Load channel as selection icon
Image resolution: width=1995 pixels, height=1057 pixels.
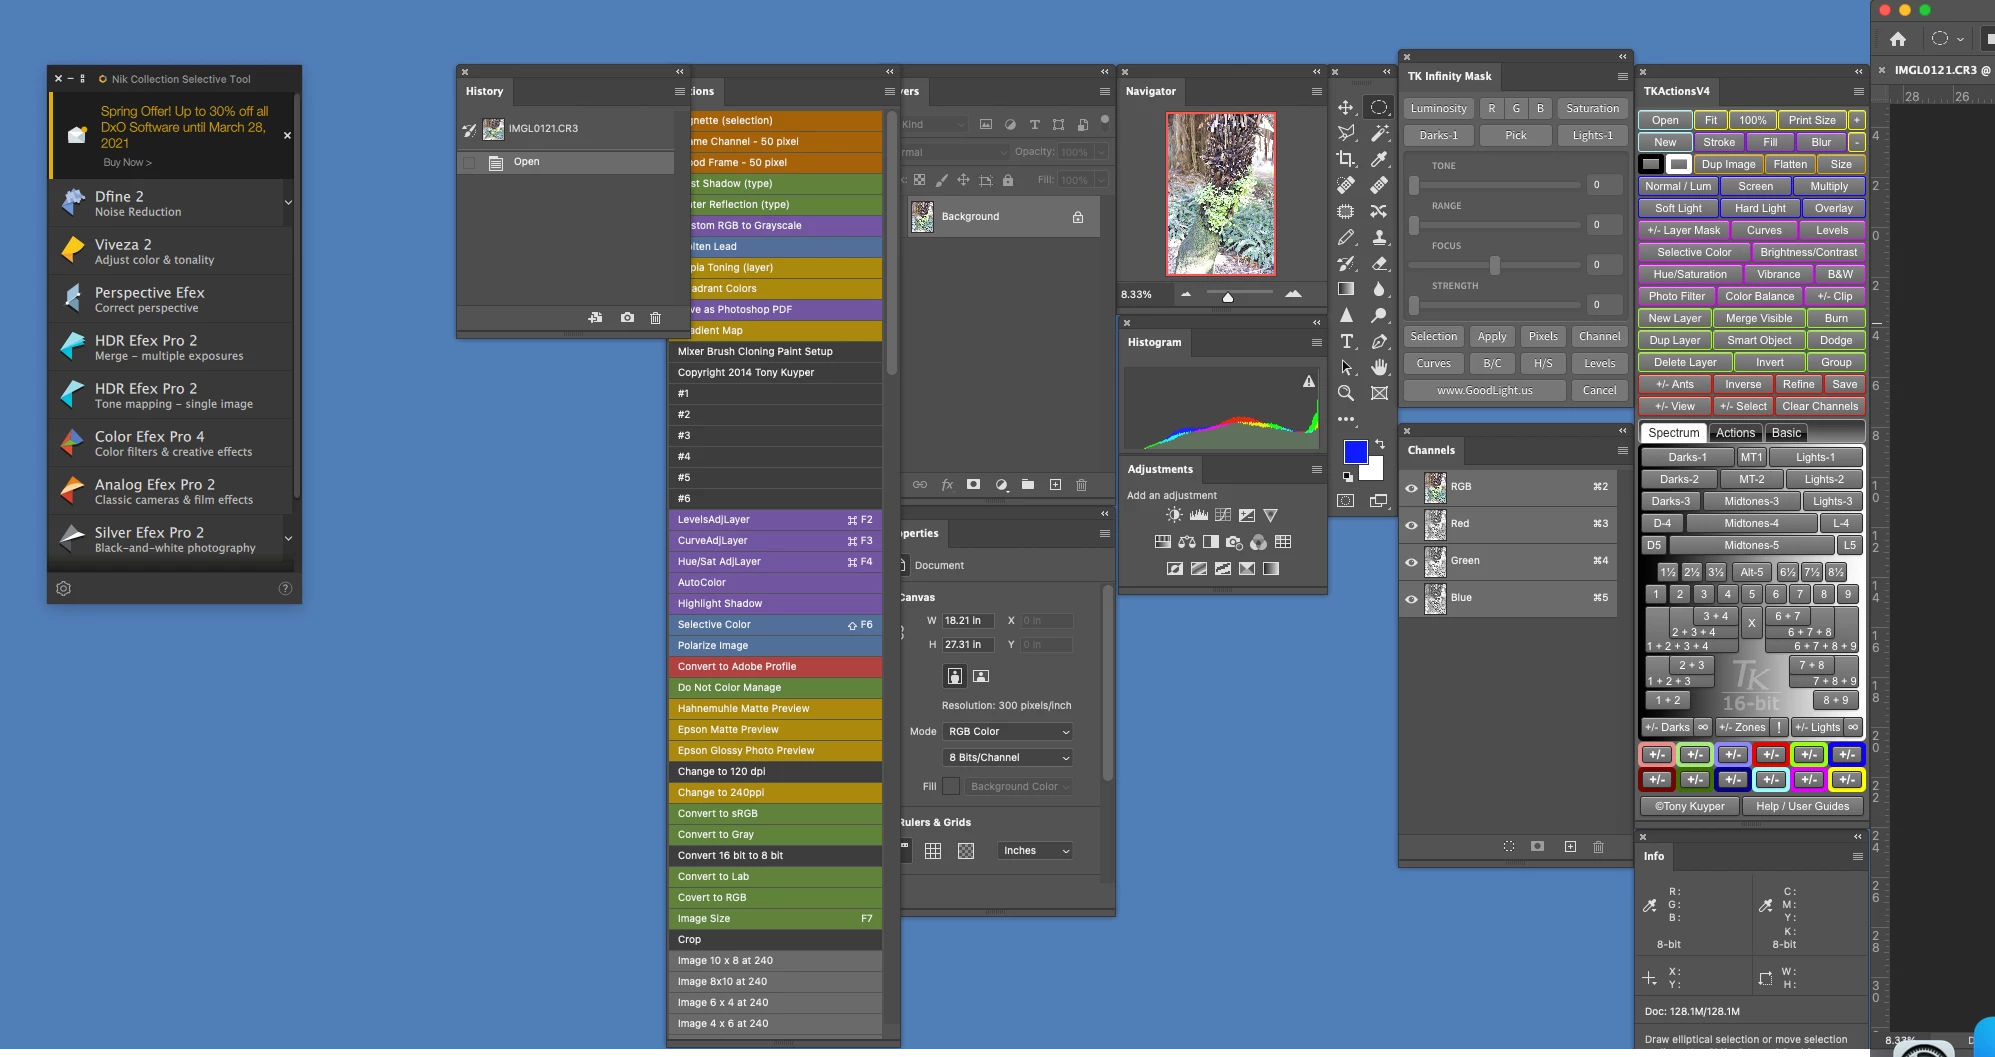[1508, 847]
